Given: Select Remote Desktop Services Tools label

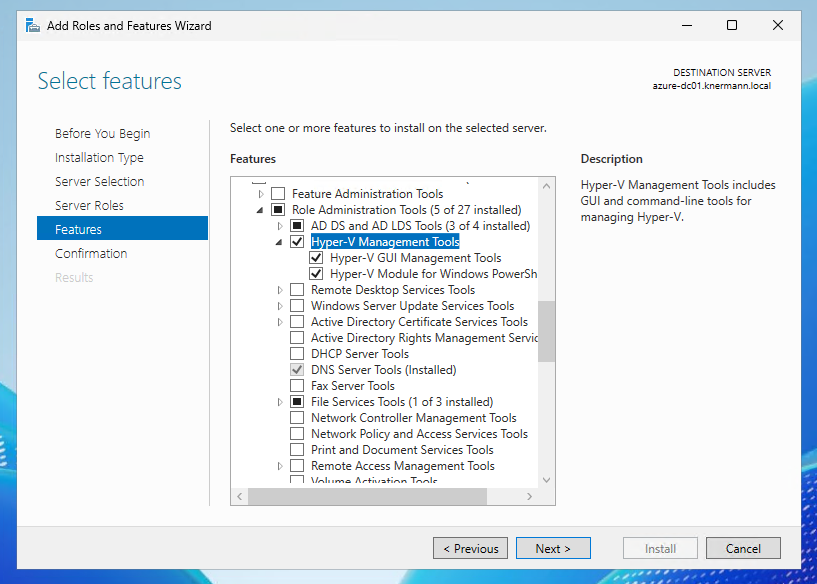Looking at the screenshot, I should (393, 290).
